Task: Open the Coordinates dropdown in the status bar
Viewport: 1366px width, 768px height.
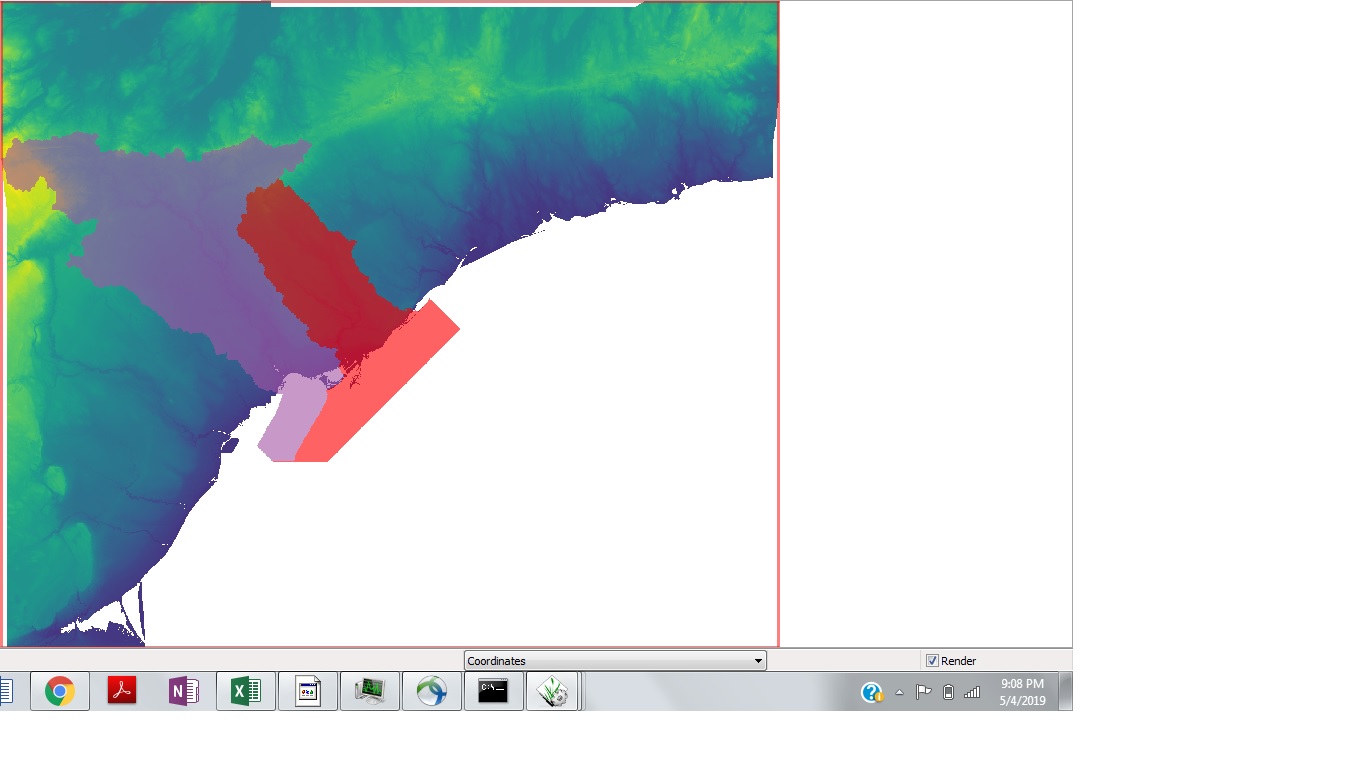Action: 757,660
